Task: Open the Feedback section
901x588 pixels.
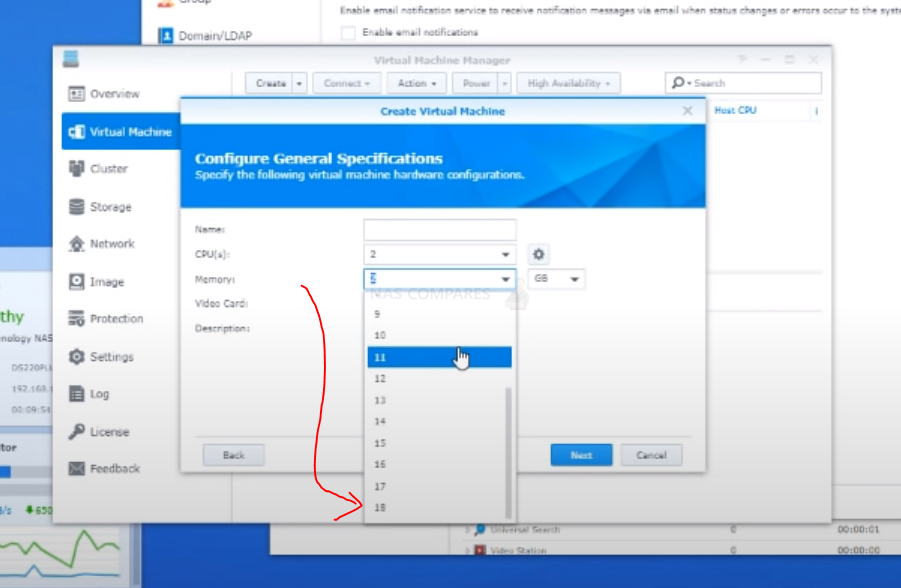Action: [x=105, y=468]
